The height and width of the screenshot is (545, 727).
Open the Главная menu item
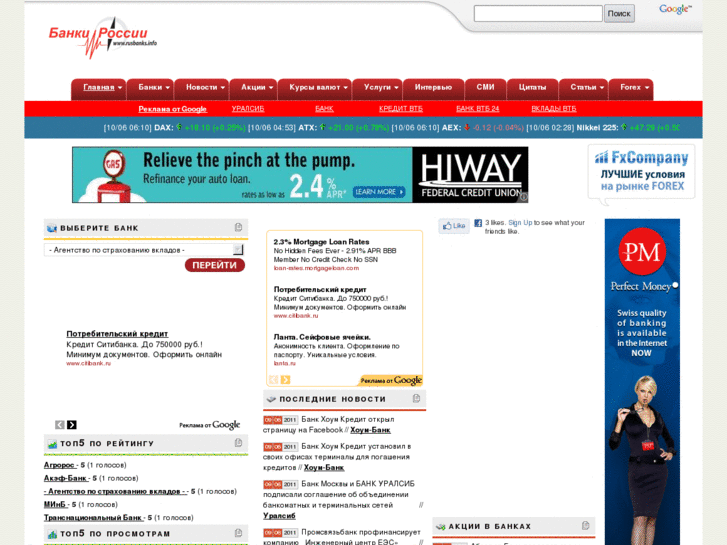coord(99,87)
